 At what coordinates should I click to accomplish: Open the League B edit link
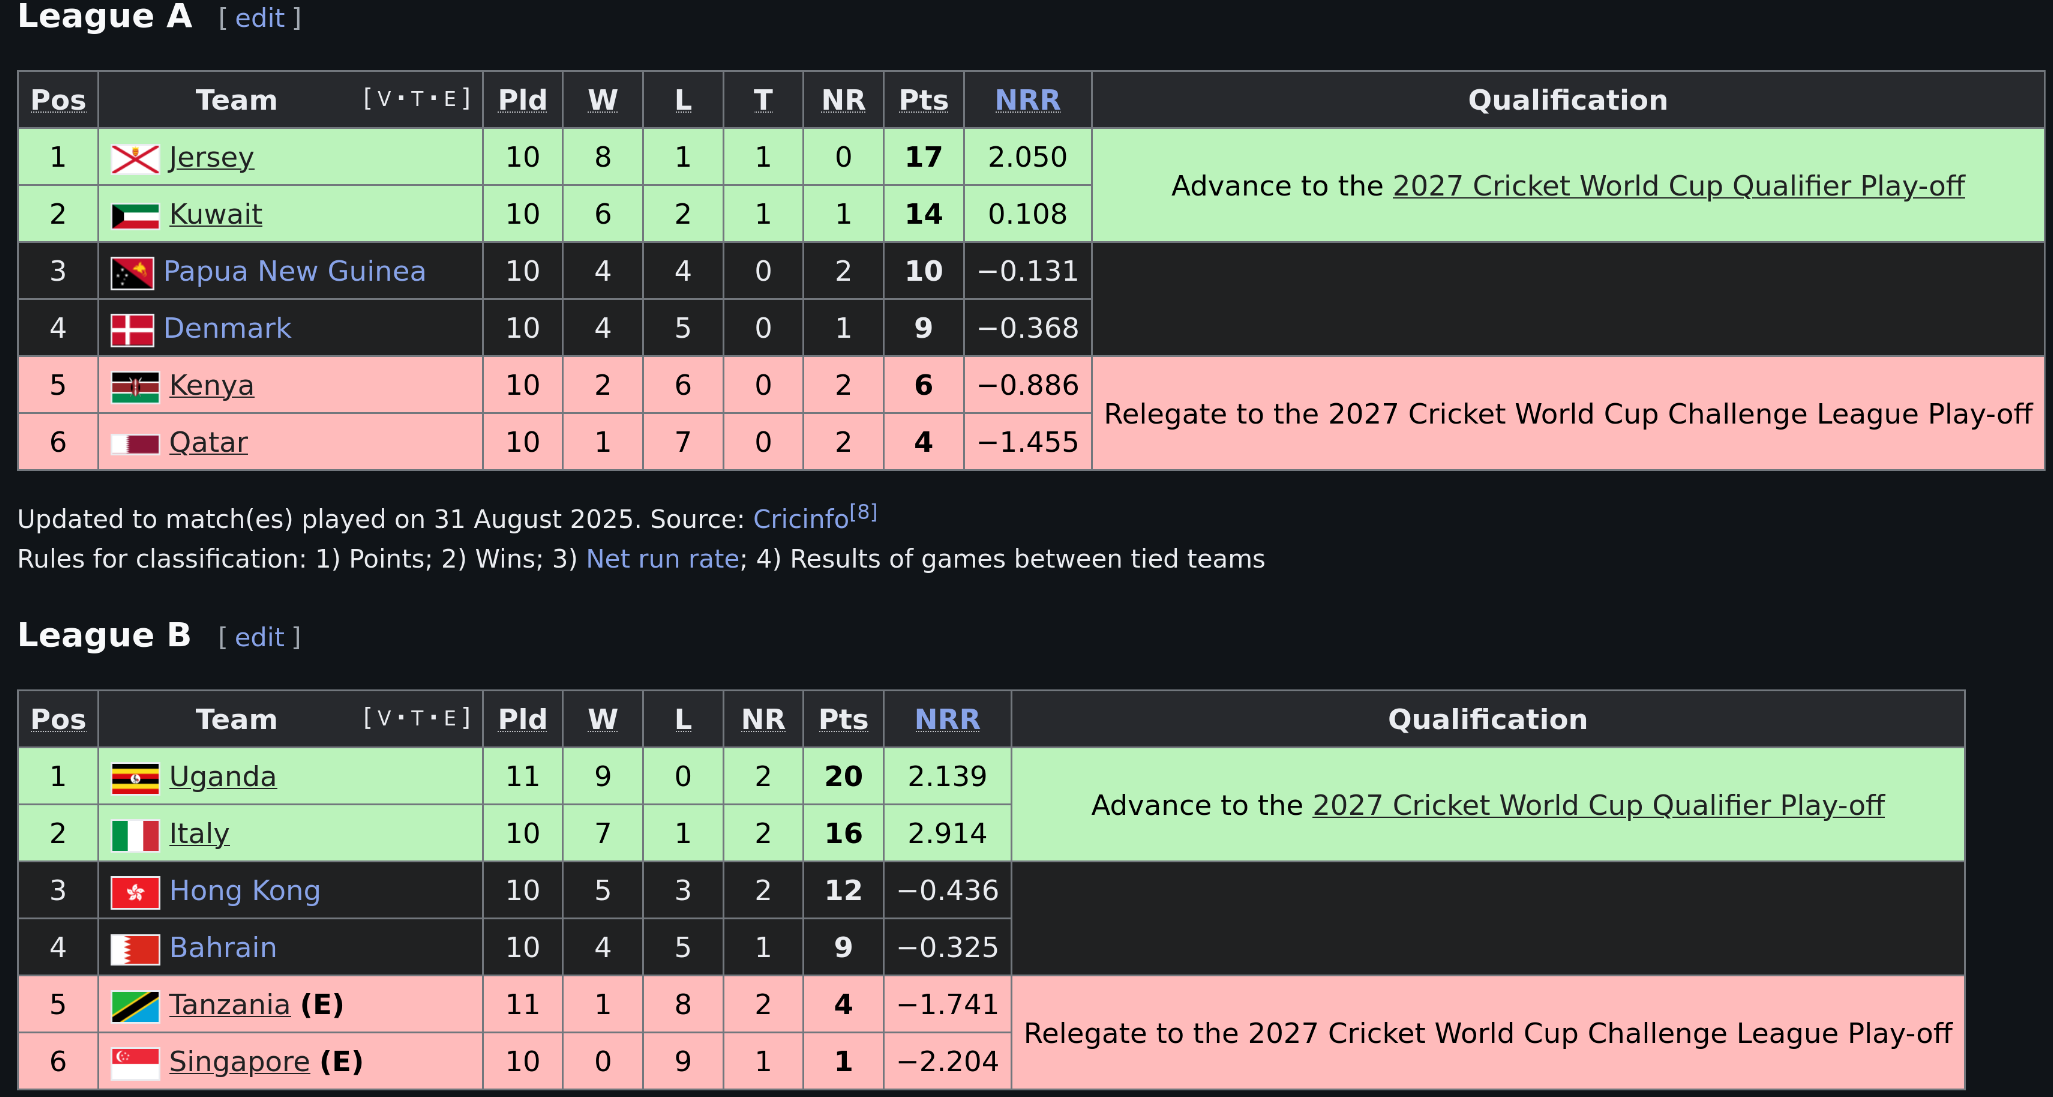[260, 637]
